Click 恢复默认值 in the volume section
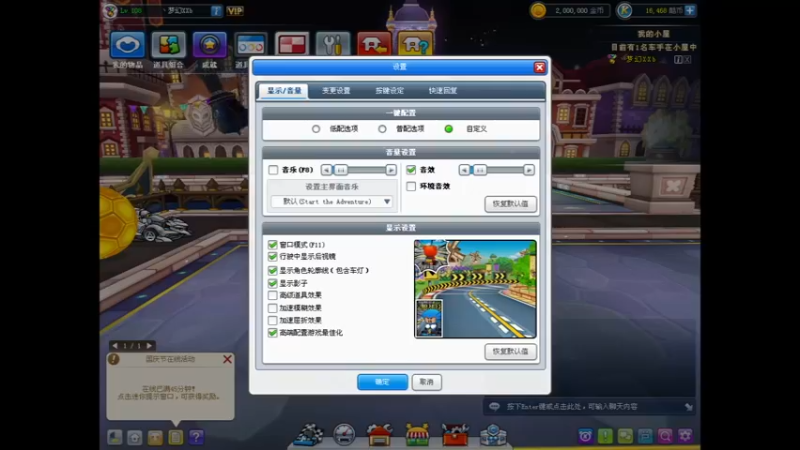 click(510, 204)
